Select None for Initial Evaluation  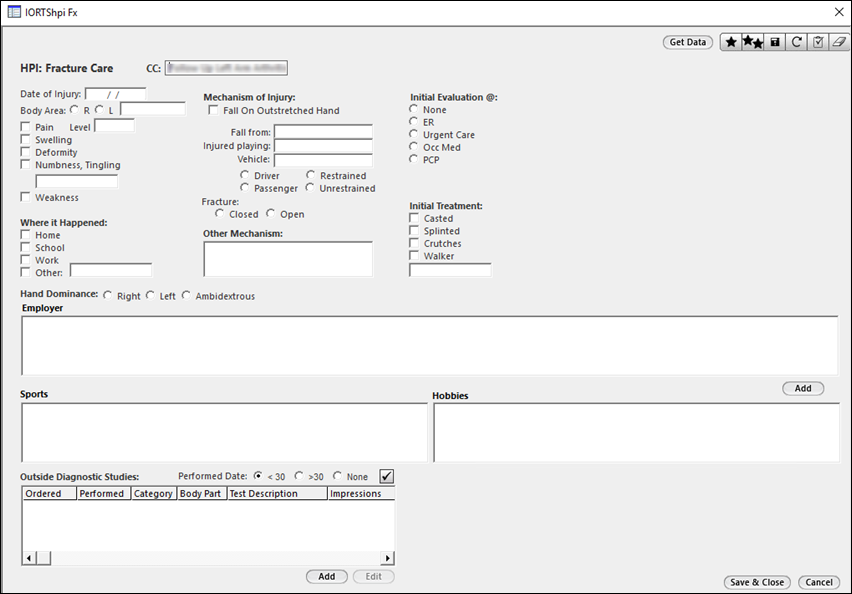[x=414, y=109]
